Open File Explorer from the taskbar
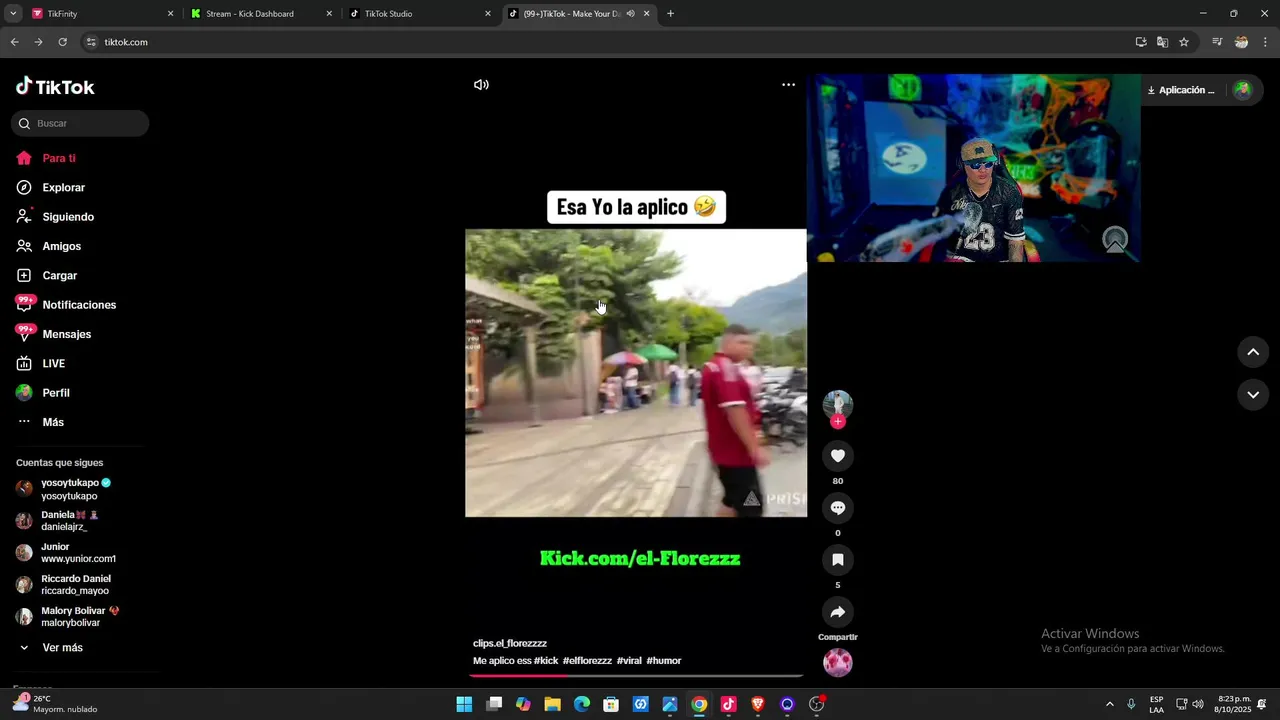 point(552,704)
